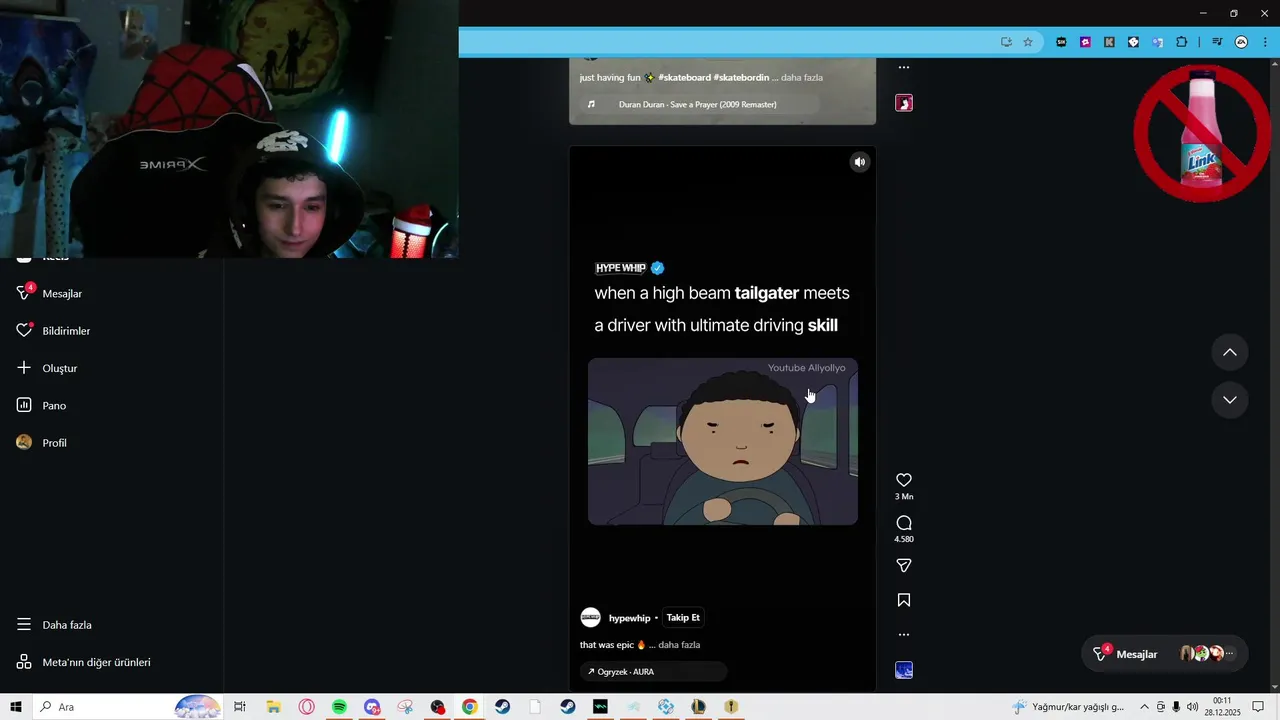Open volume control in system tray

[x=1192, y=707]
